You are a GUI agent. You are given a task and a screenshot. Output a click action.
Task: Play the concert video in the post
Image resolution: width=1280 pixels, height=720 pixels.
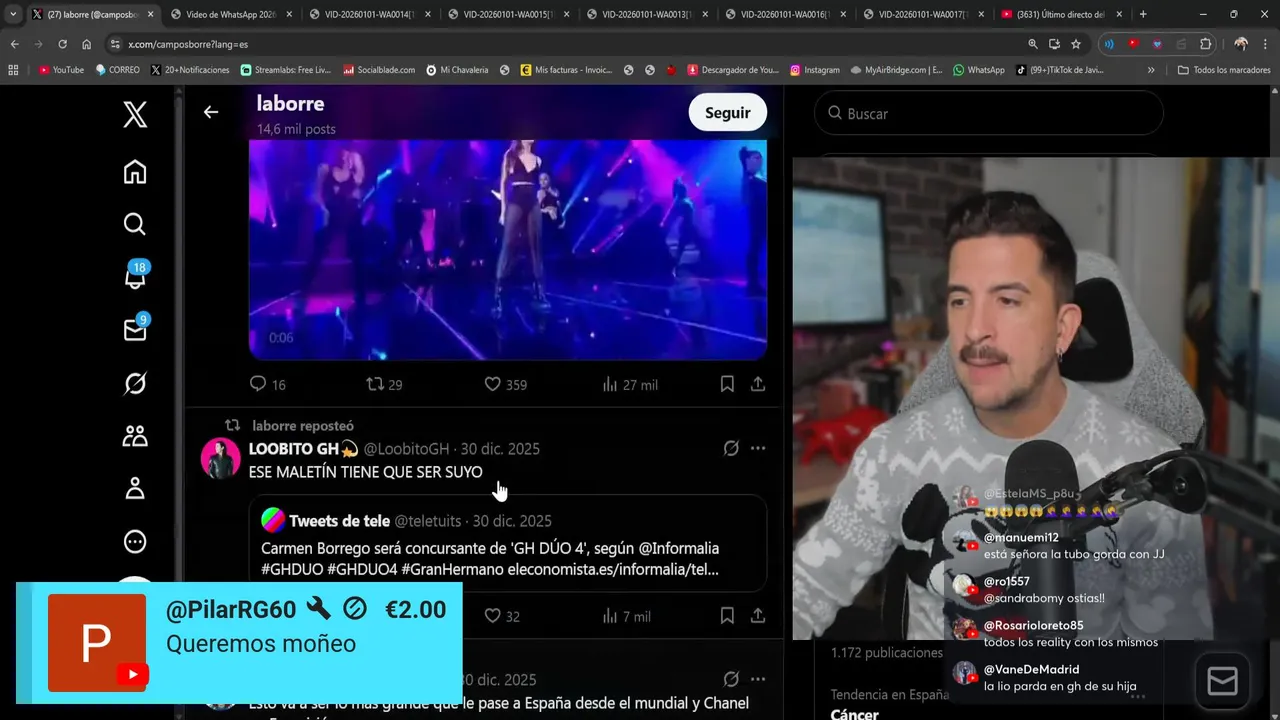coord(508,249)
